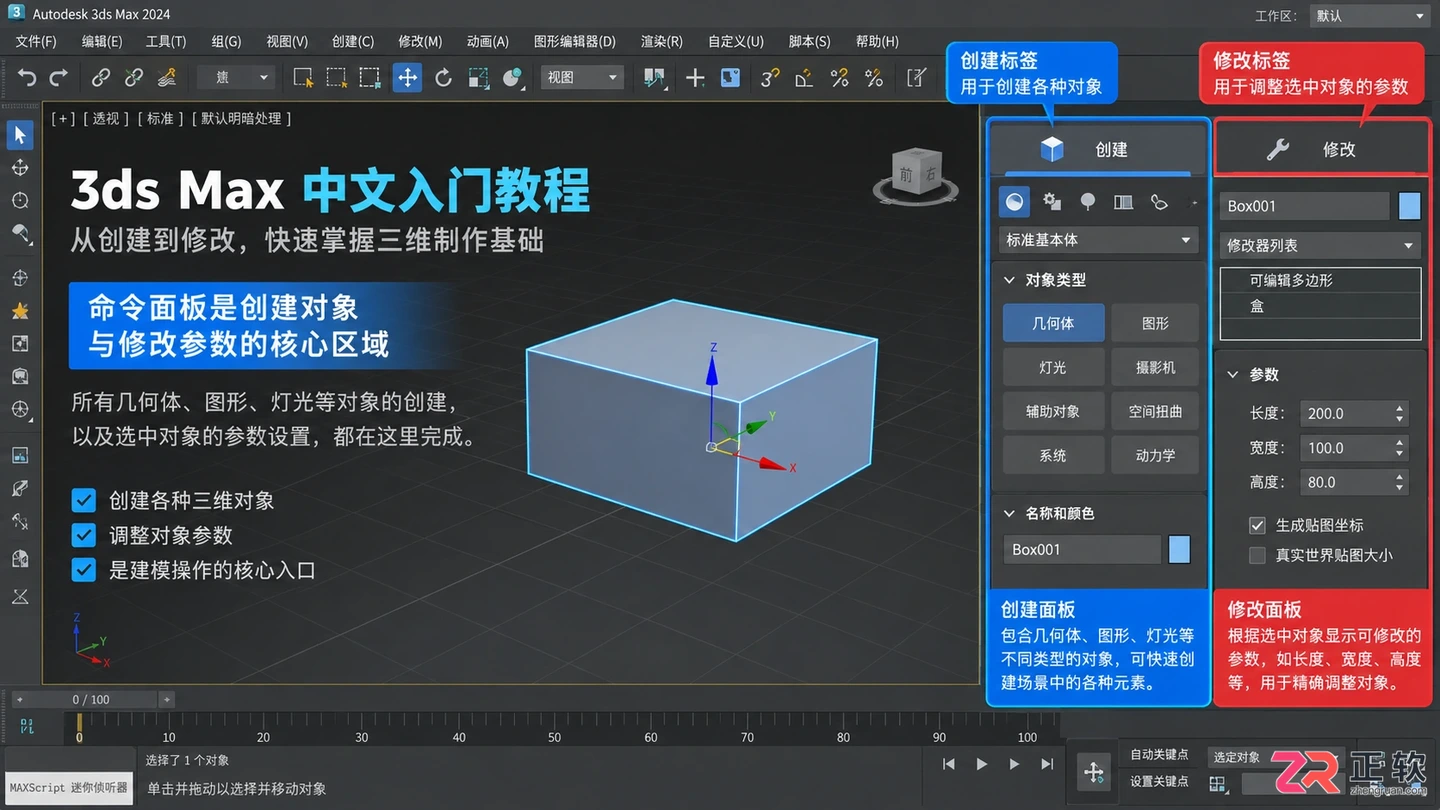
Task: Click the Select and Place sphere icon
Action: coord(513,77)
